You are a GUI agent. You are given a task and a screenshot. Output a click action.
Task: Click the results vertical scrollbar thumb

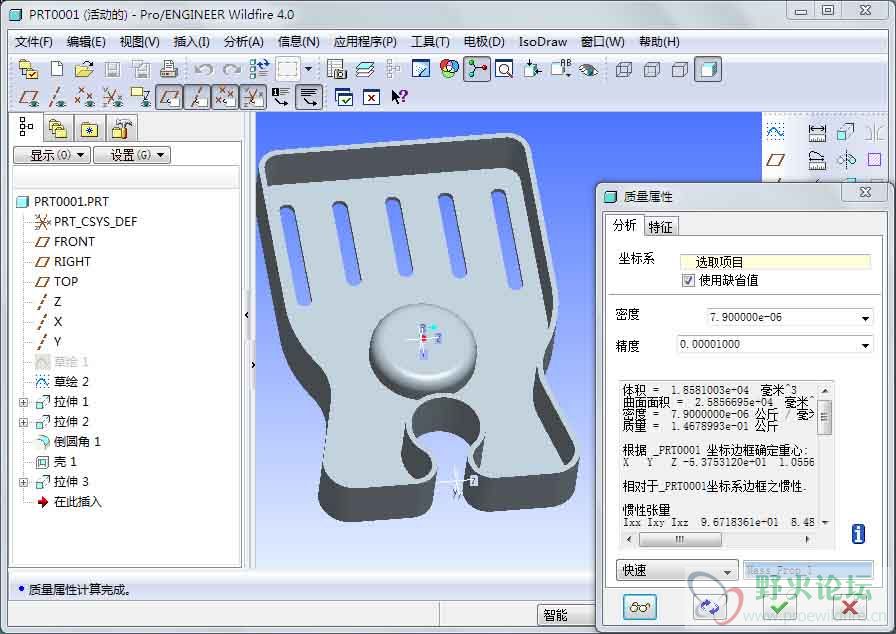click(824, 417)
